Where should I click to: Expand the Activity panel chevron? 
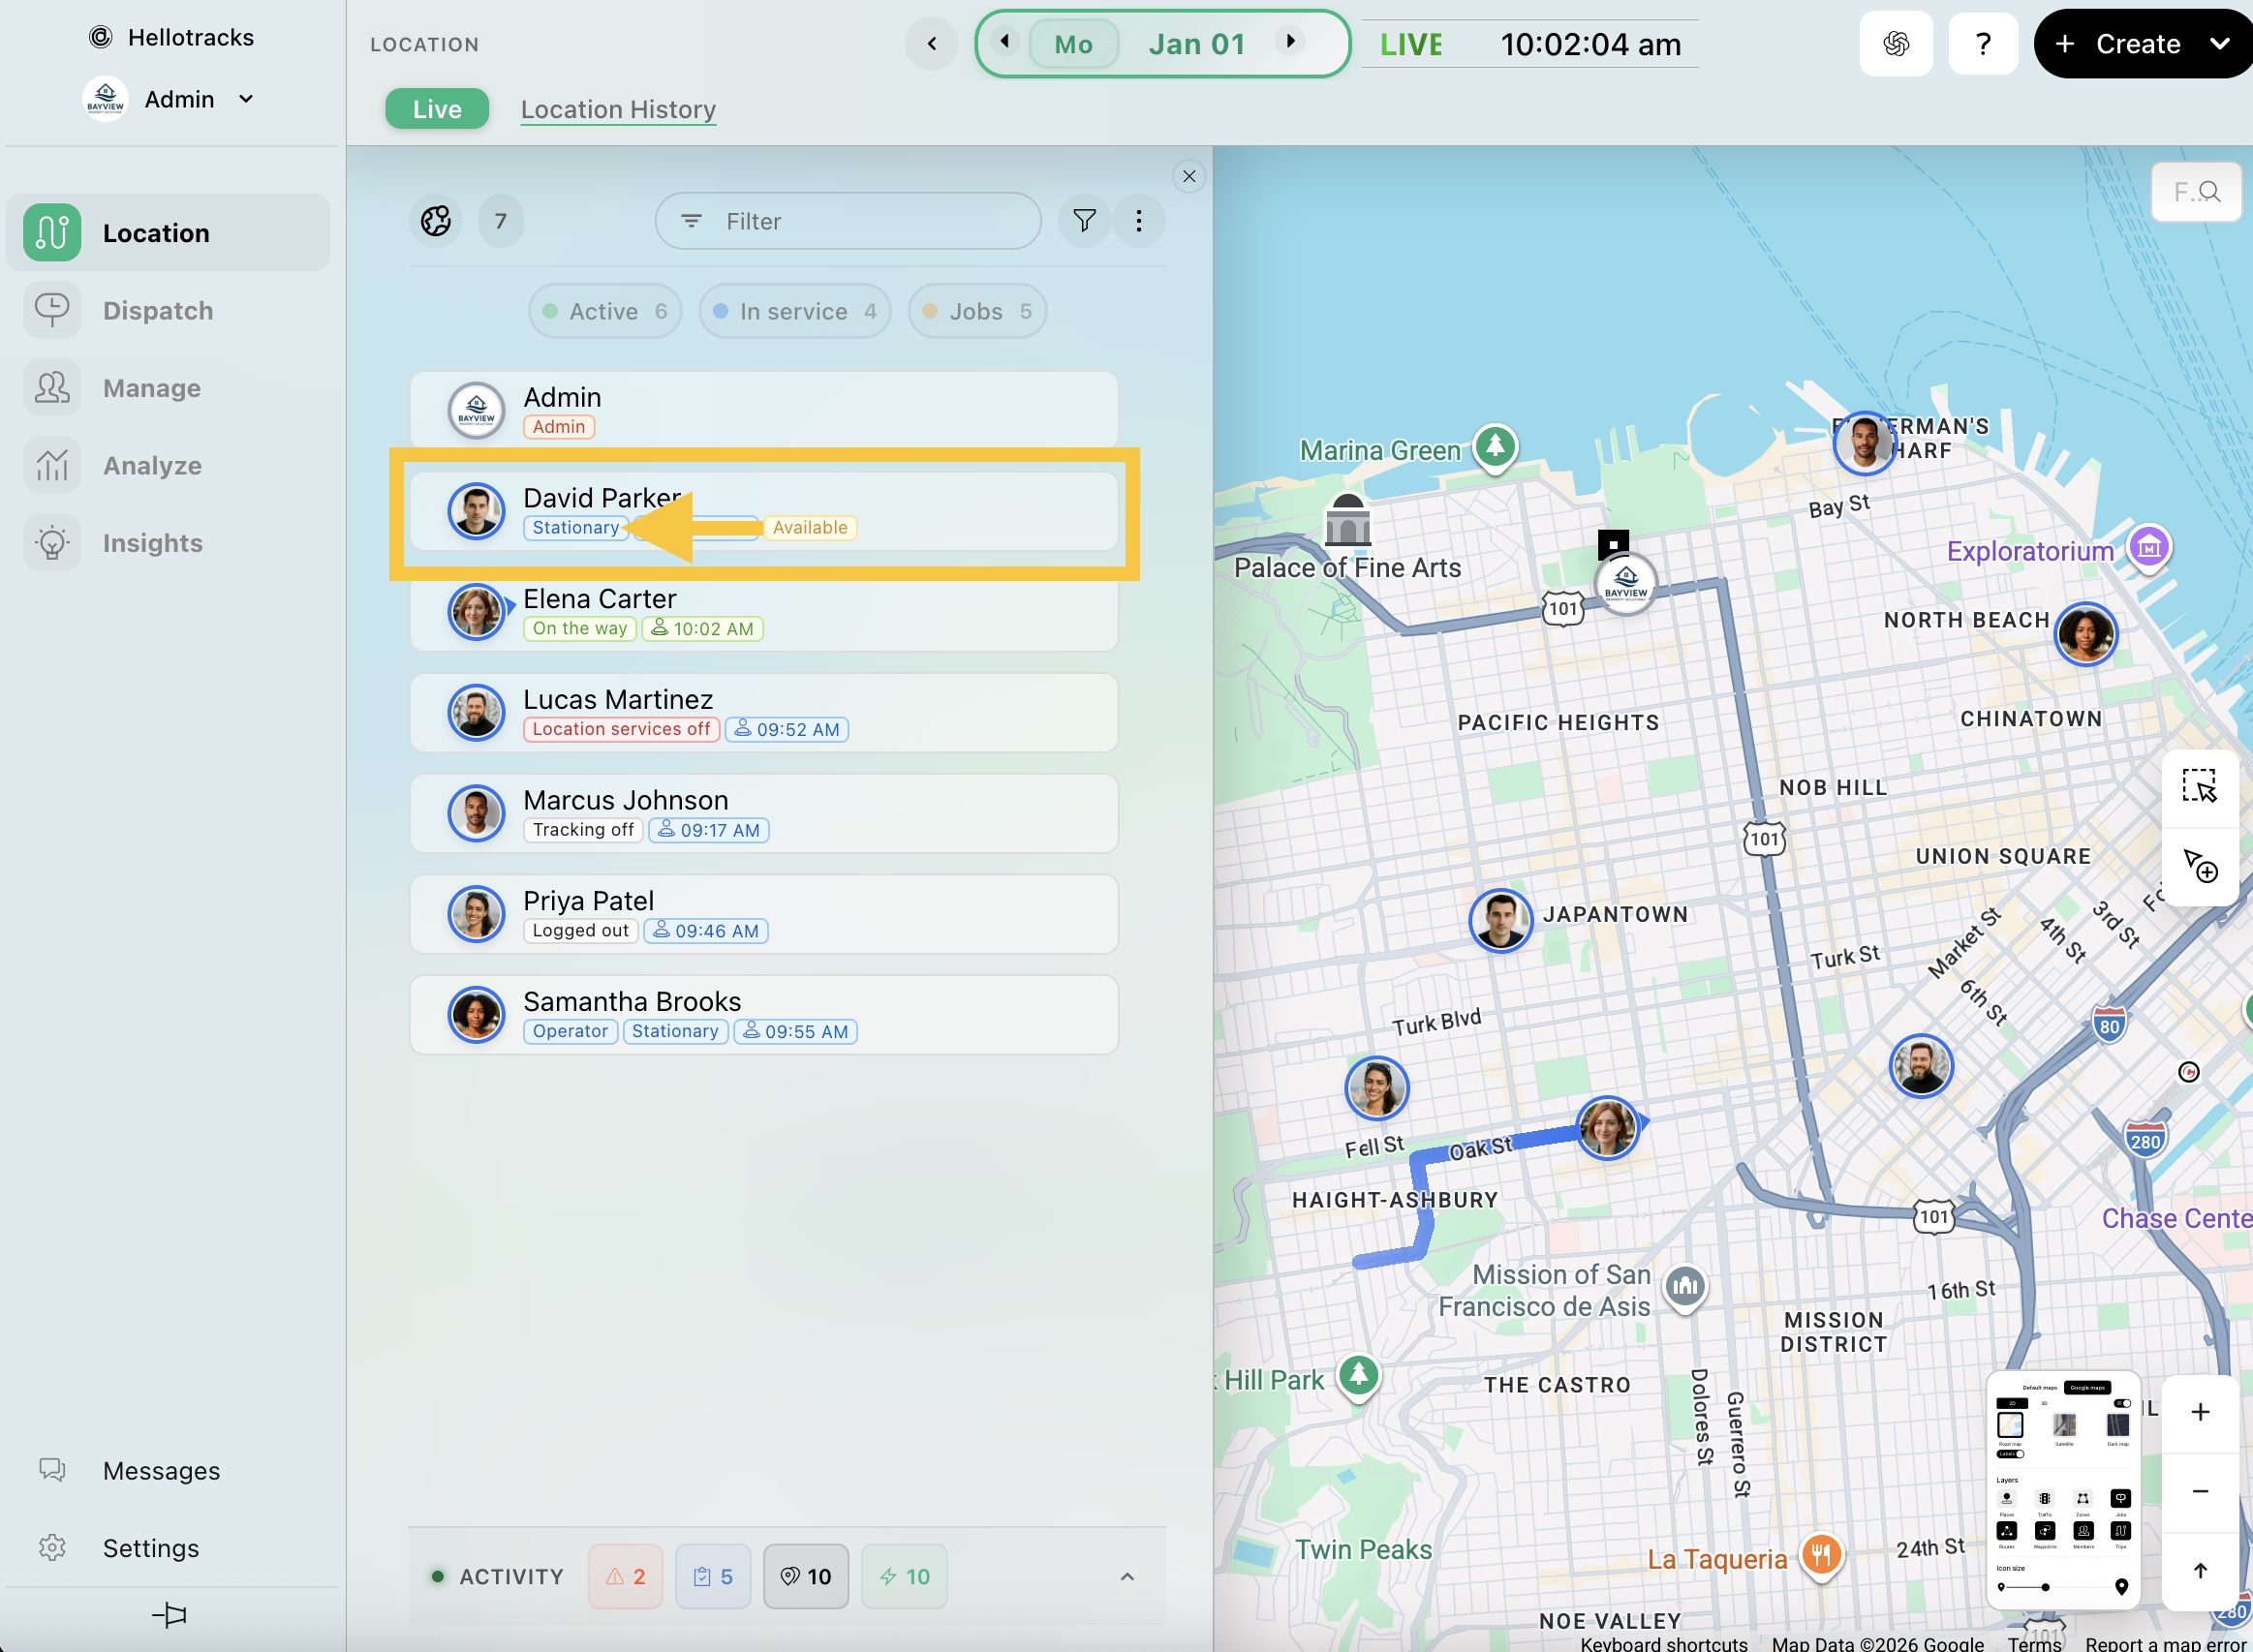[x=1127, y=1576]
